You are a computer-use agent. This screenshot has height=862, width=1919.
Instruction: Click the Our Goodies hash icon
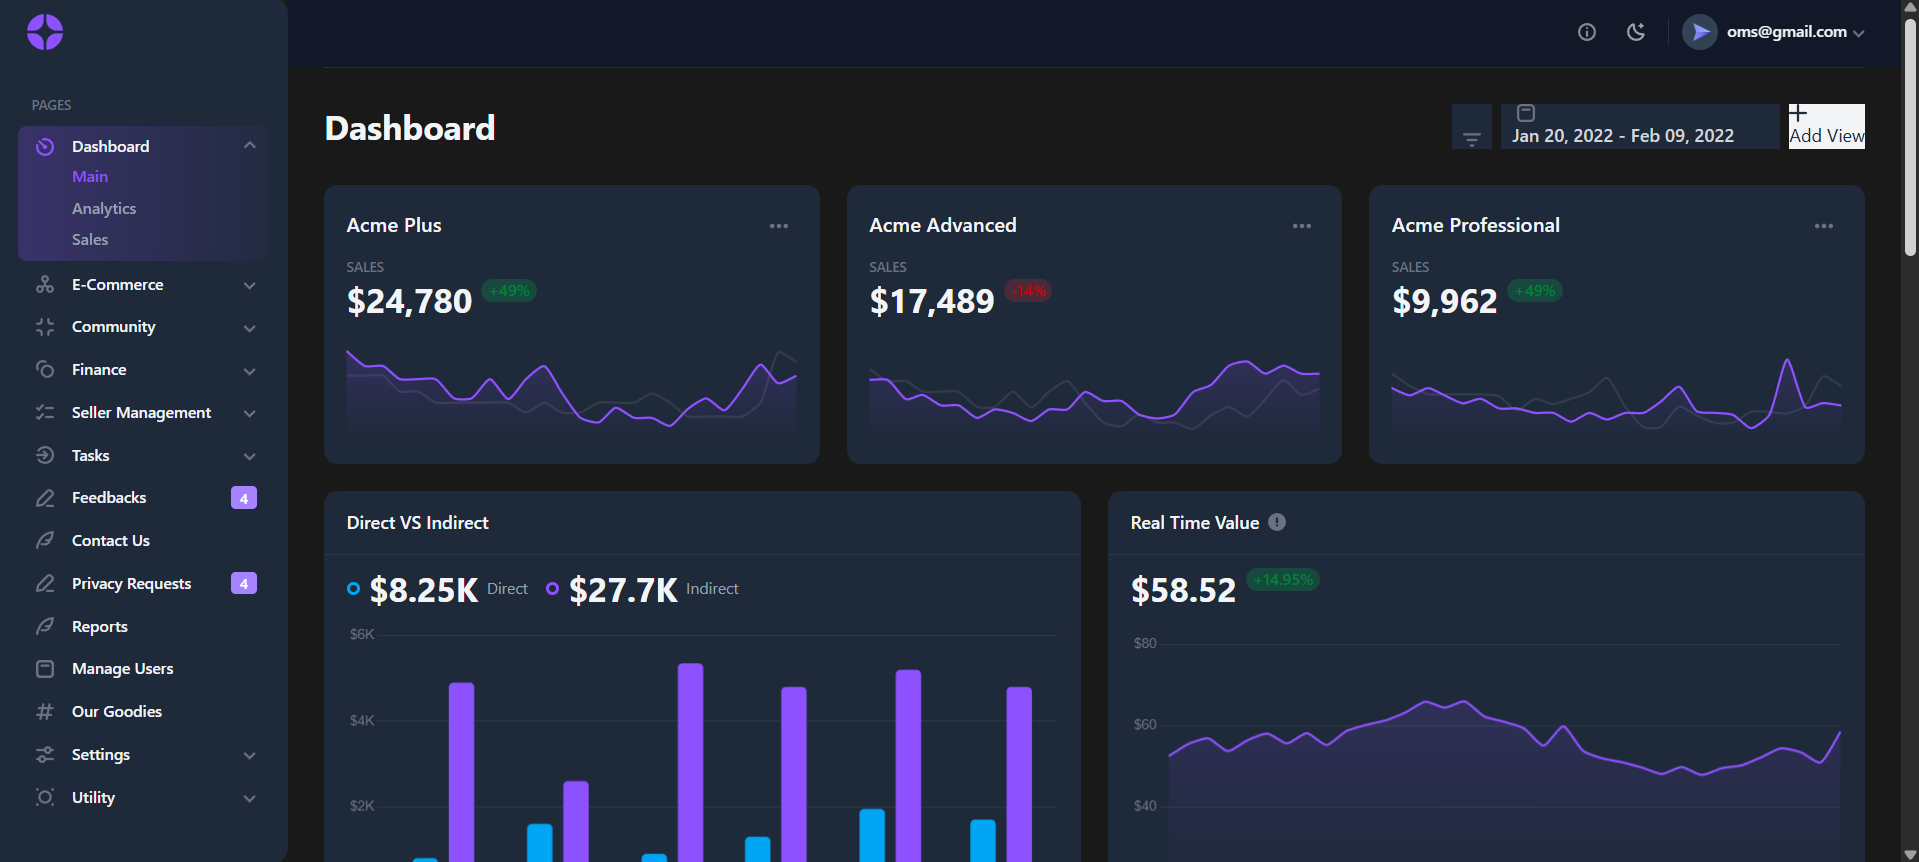coord(45,712)
